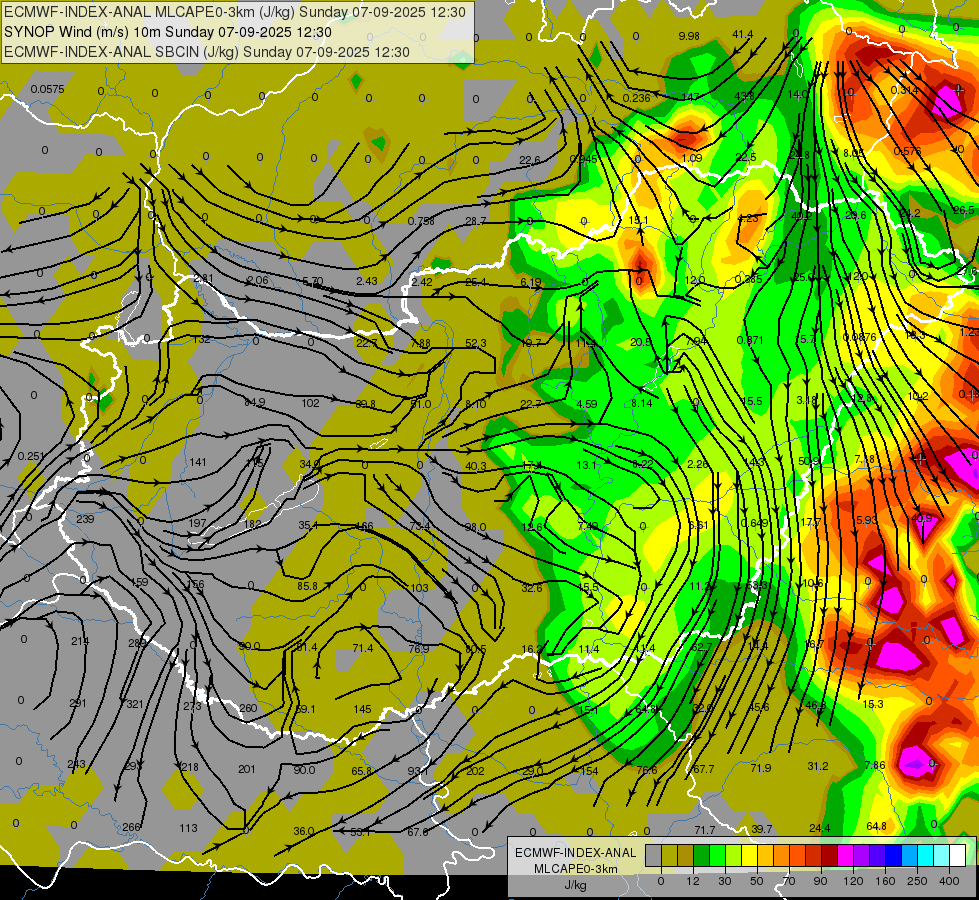Click the map value '28.7'
Screen dimensions: 979x900
pyautogui.click(x=476, y=220)
